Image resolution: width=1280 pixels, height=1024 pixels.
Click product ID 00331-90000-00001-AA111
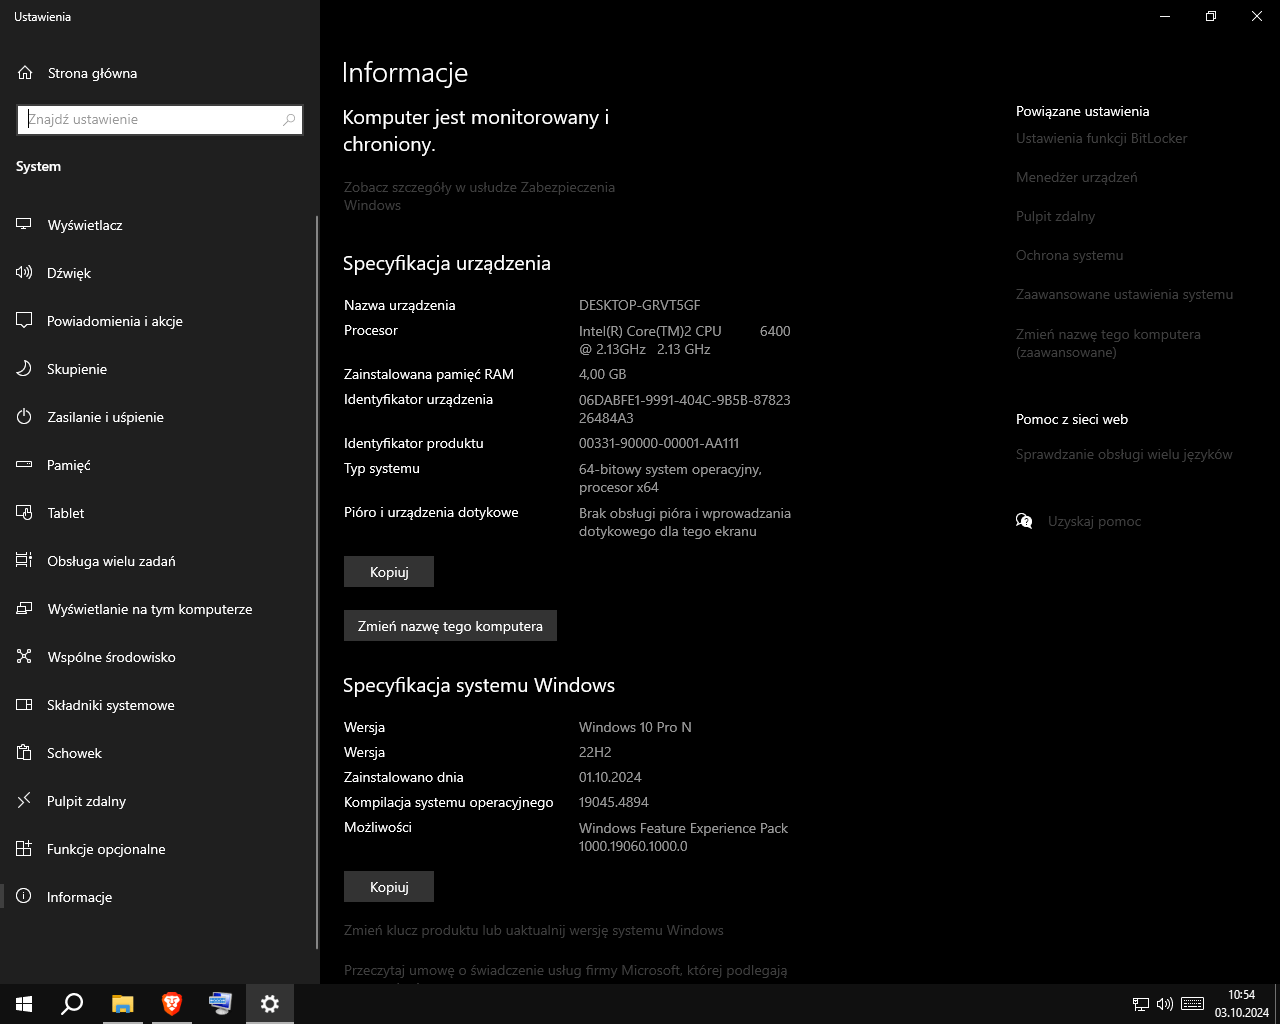(659, 443)
